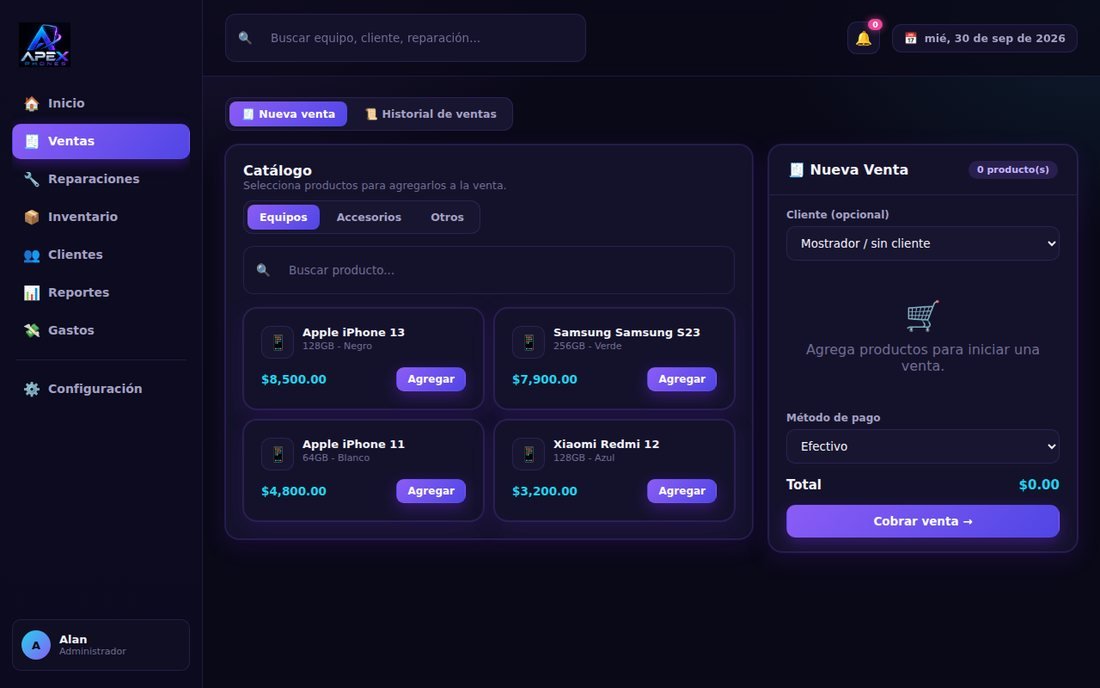Click the Samsung S23 phone icon
Viewport: 1100px width, 688px height.
pos(528,342)
